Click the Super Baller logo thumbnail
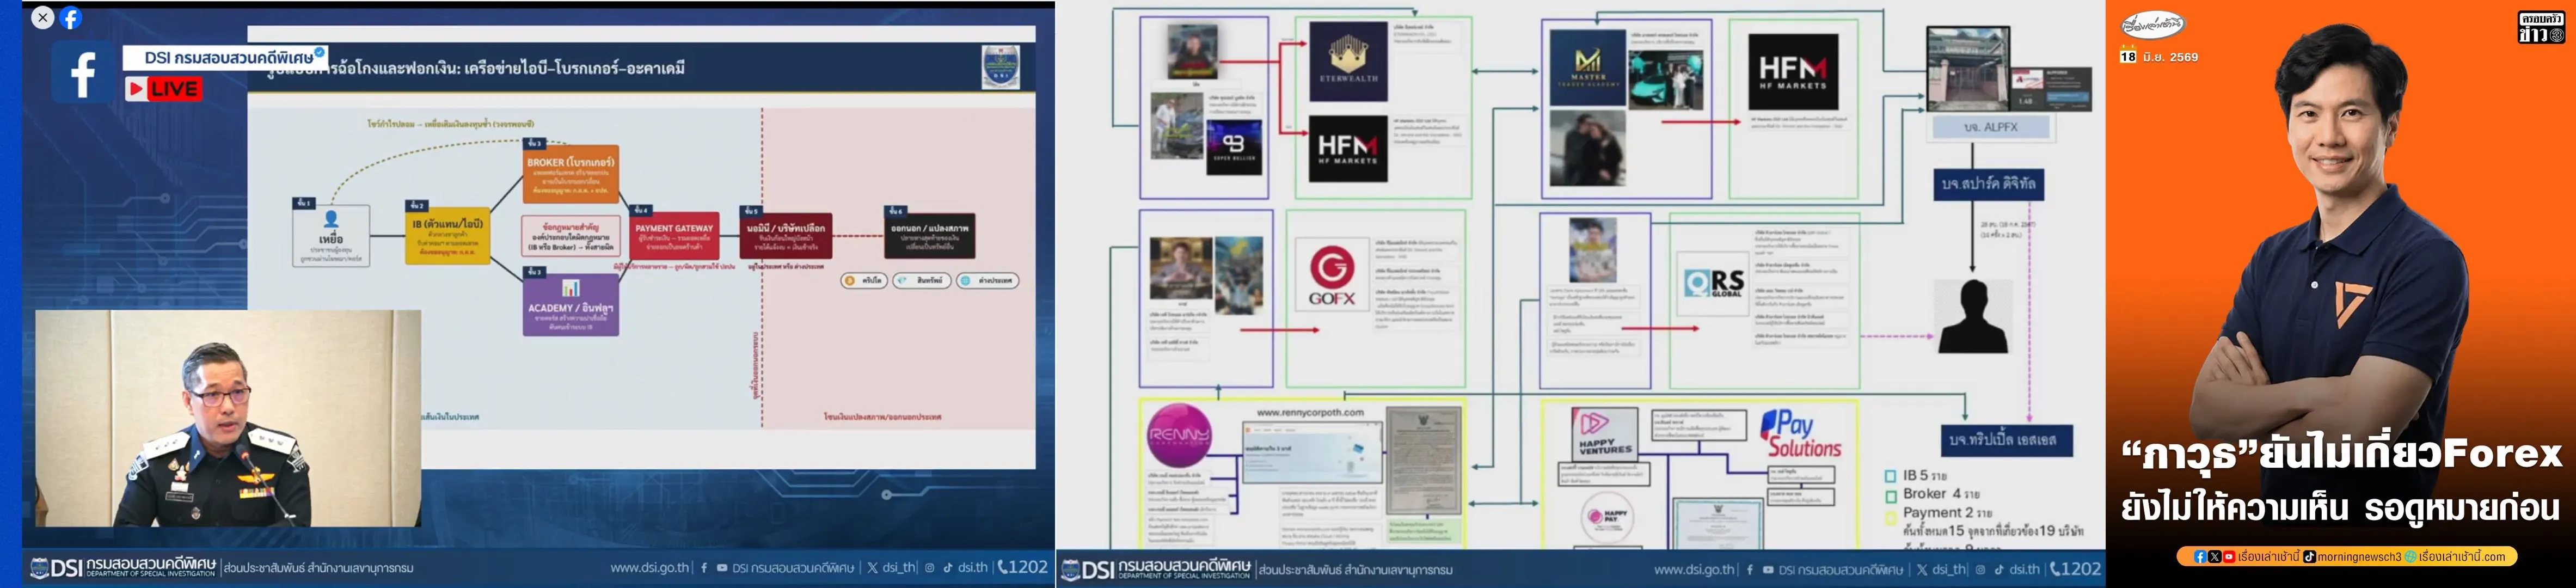 [1234, 148]
